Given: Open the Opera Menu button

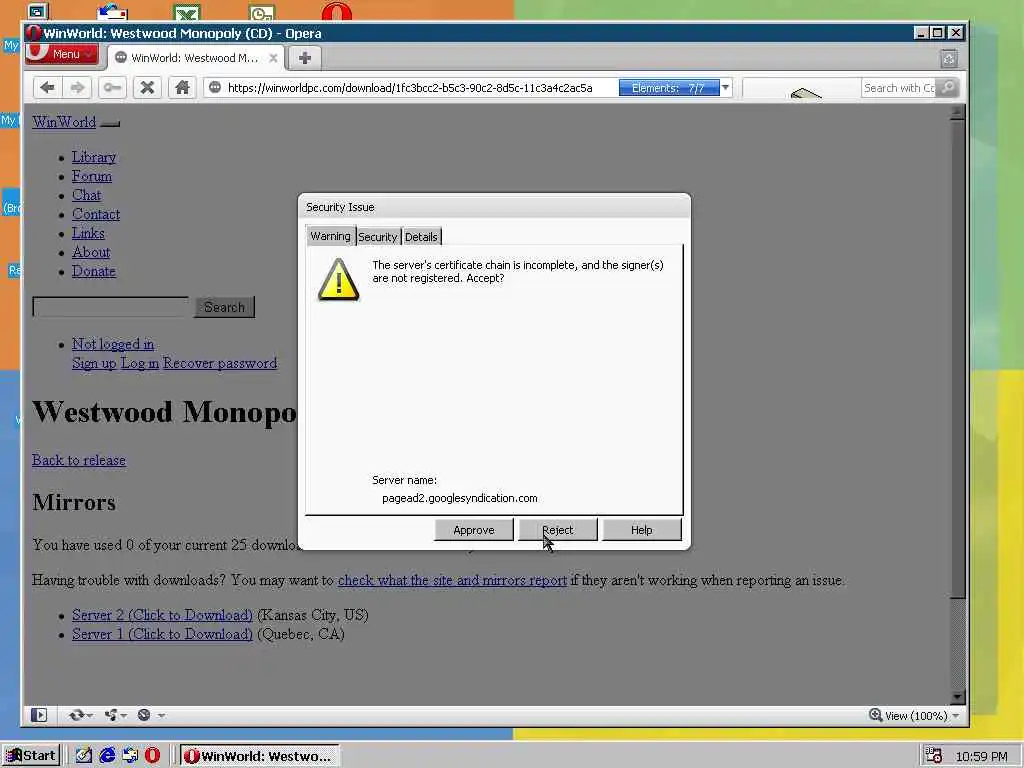Looking at the screenshot, I should 63,54.
